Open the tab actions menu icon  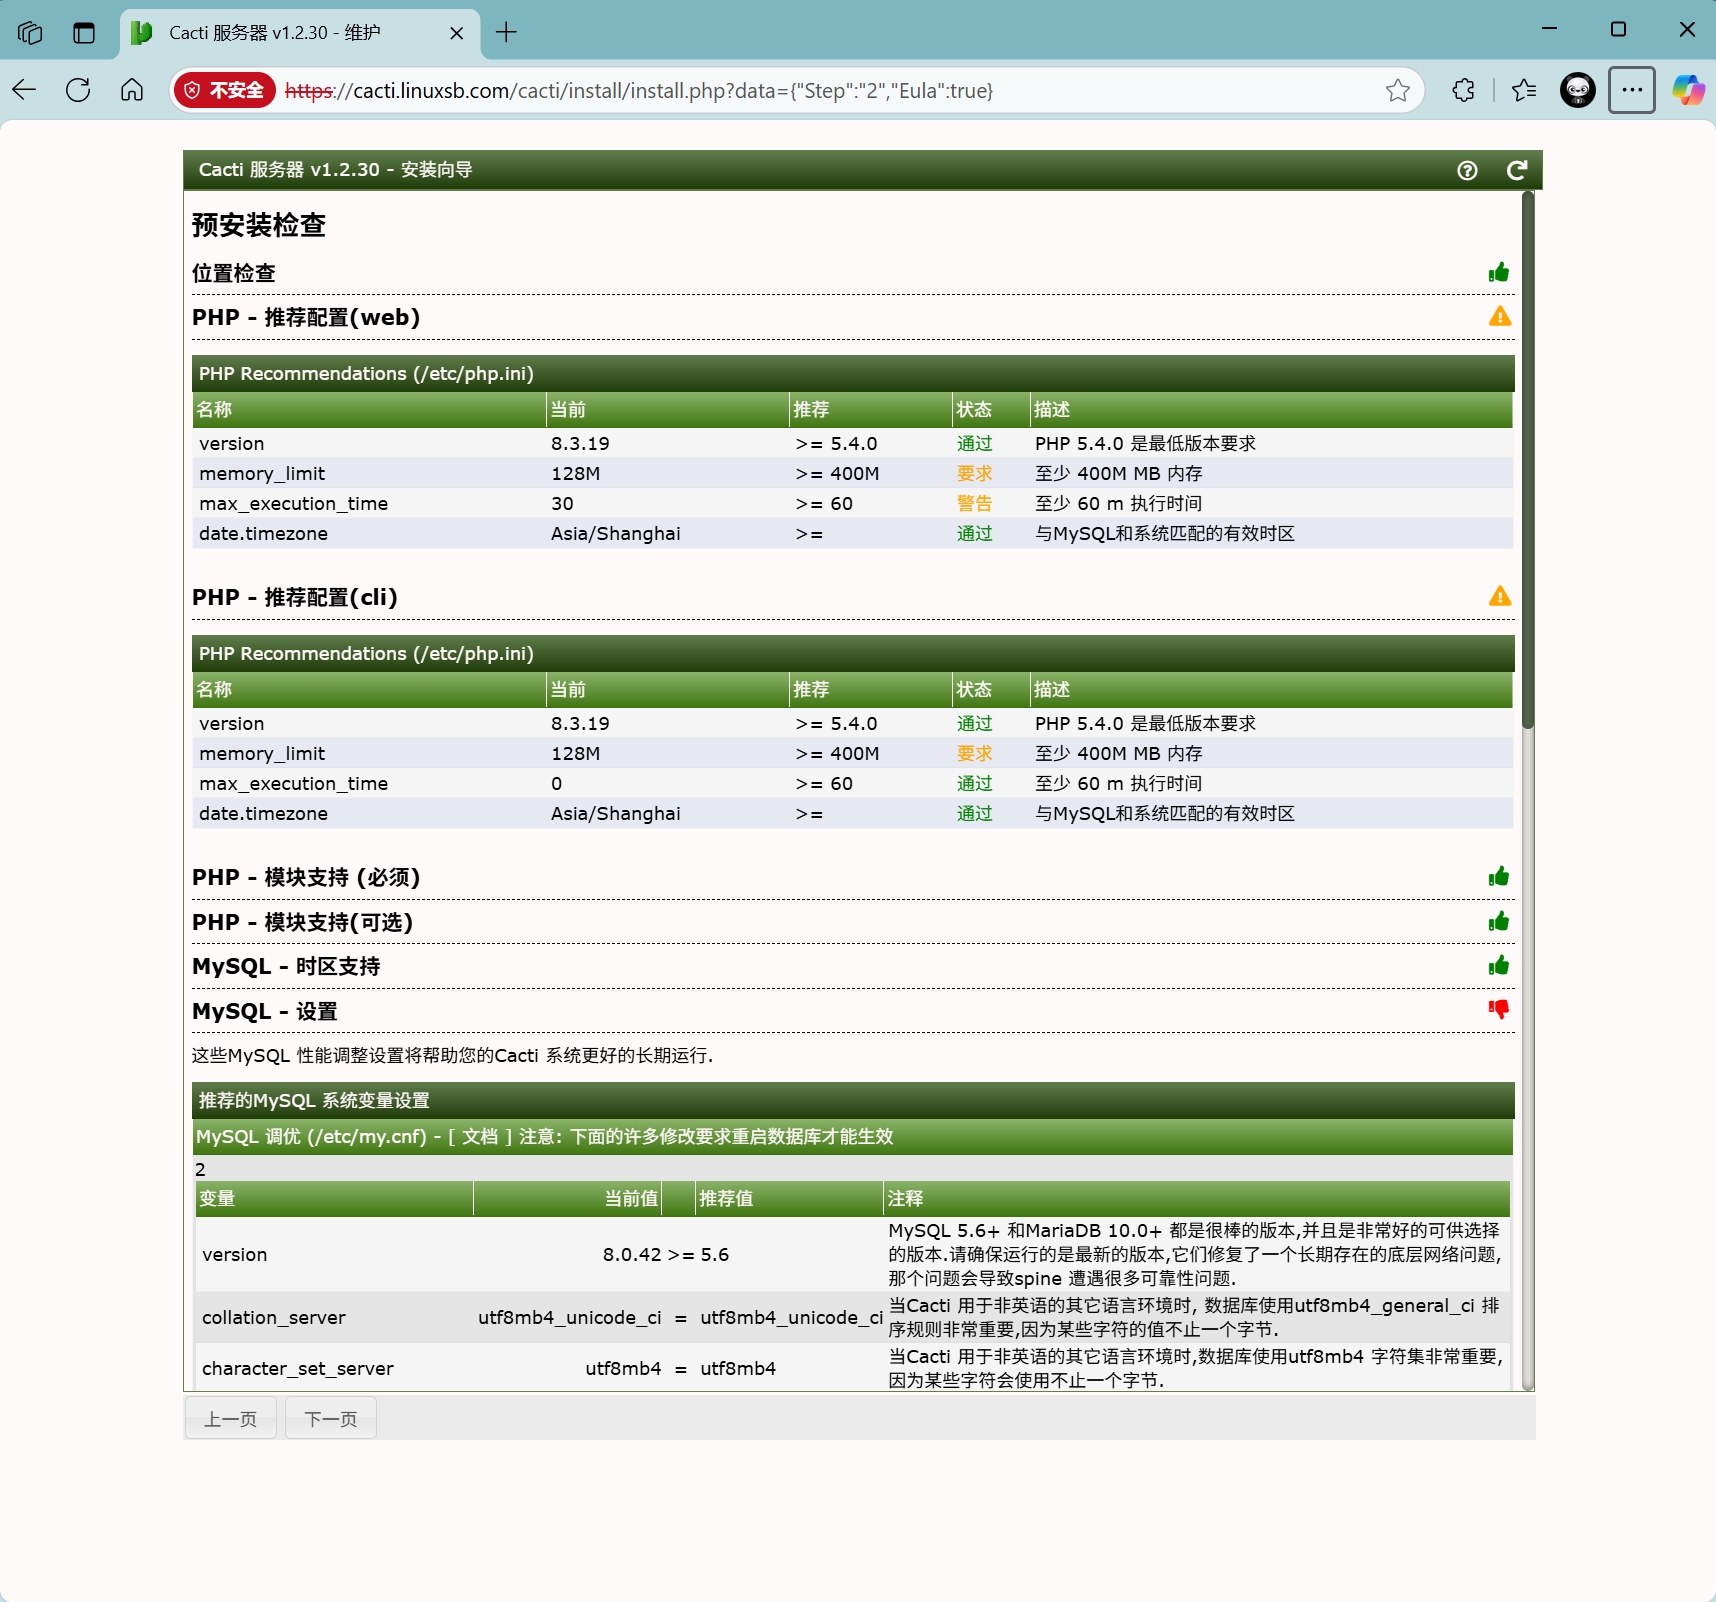[84, 33]
